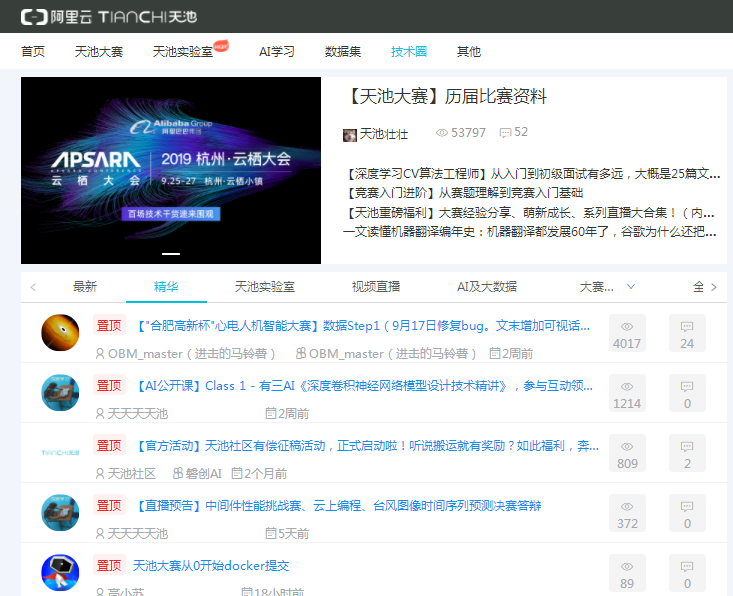Click 89 views counter

click(627, 573)
